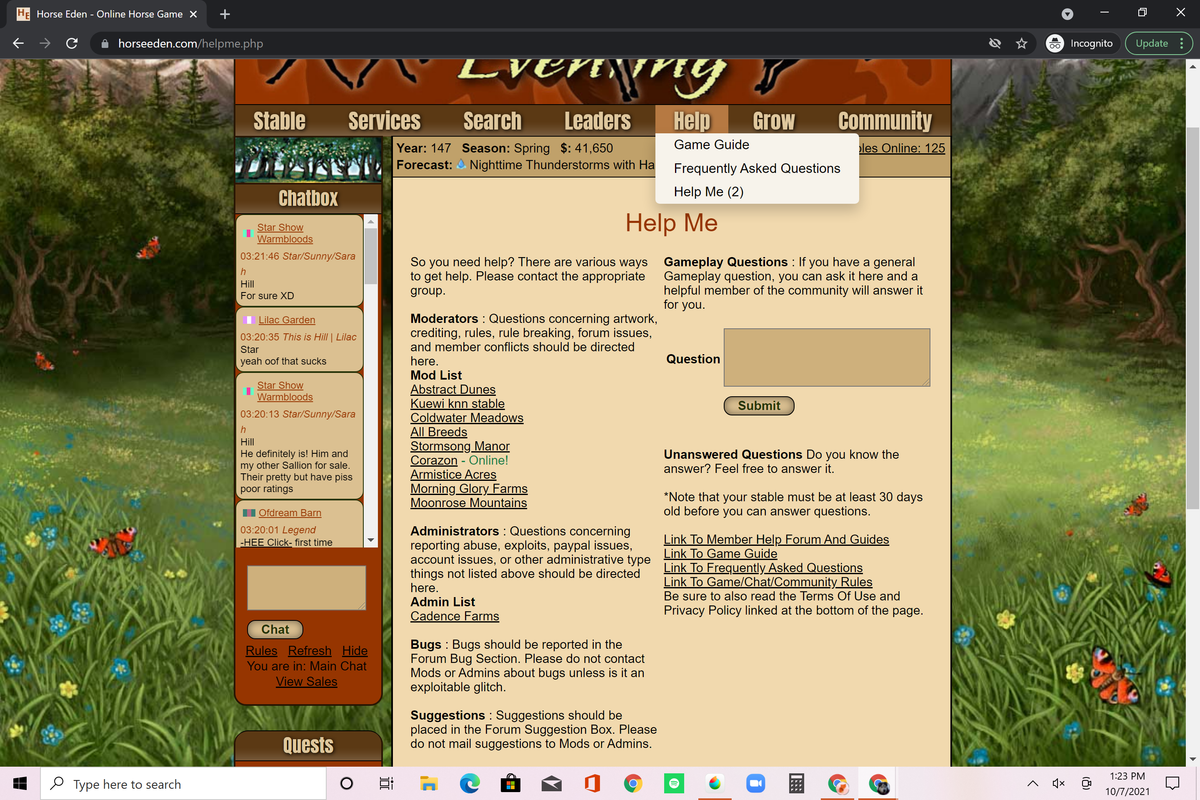Screen dimensions: 1200x800
Task: Submit the gameplay question
Action: (759, 405)
